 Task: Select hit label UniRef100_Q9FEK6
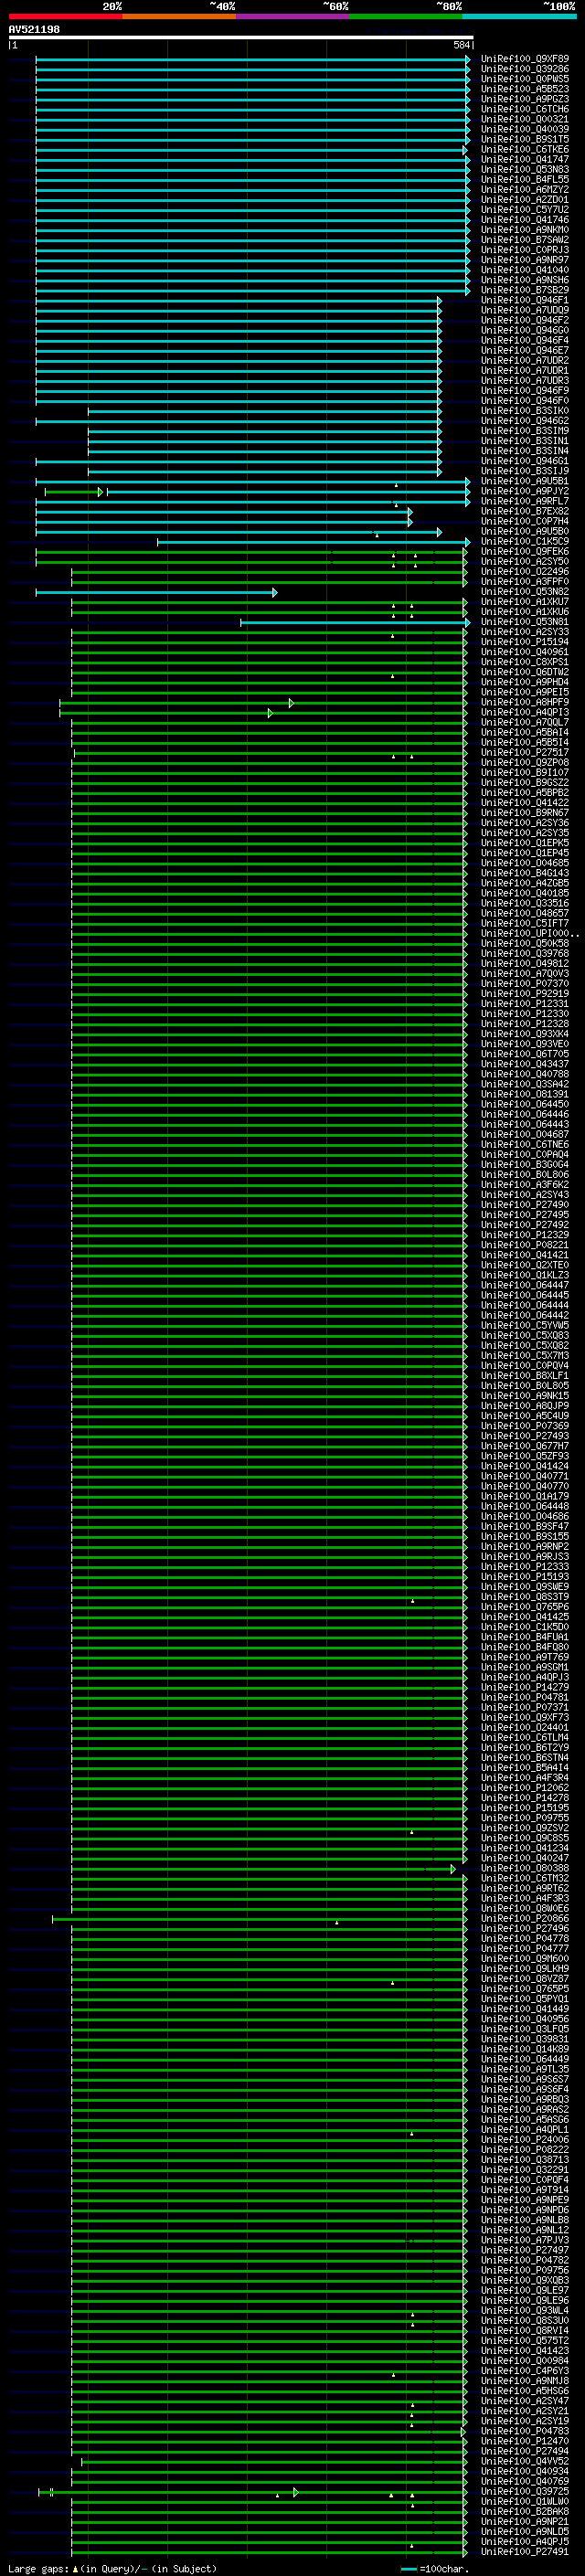524,552
